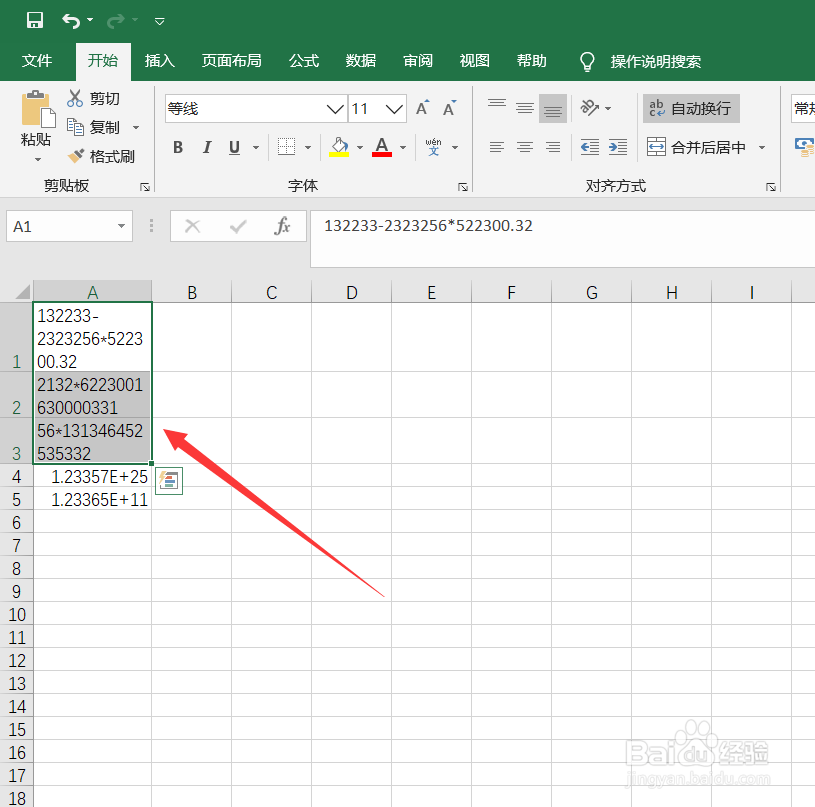Screen dimensions: 815x807
Task: Click the decrease indent icon
Action: [590, 148]
